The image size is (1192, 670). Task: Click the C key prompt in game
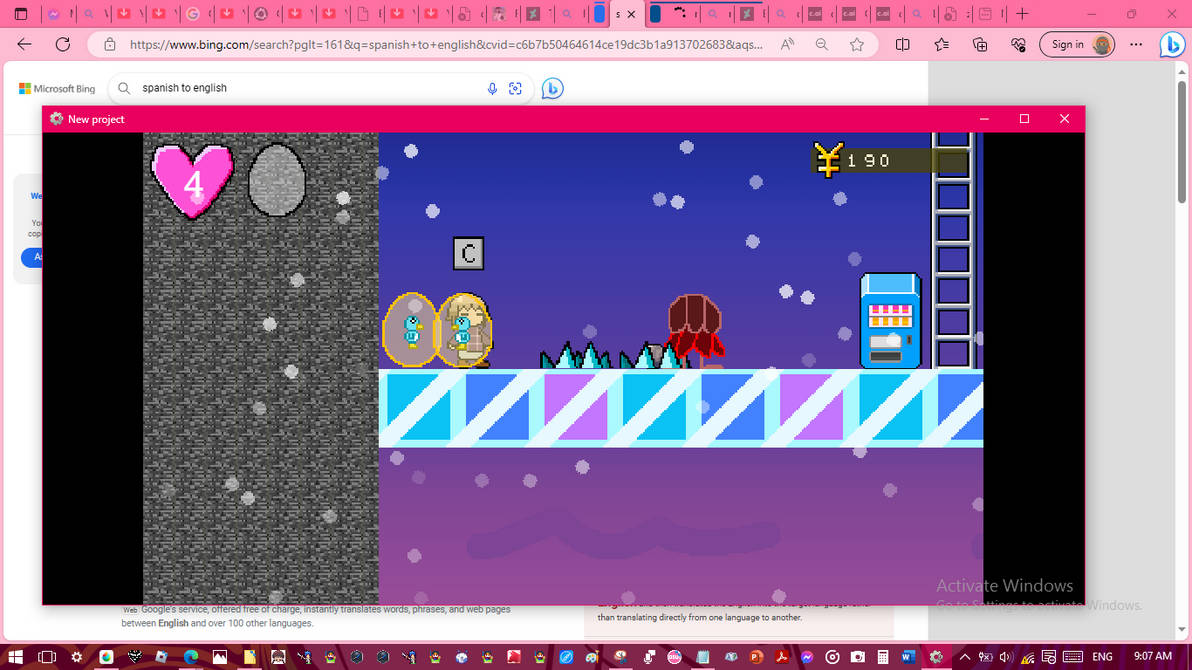tap(468, 253)
